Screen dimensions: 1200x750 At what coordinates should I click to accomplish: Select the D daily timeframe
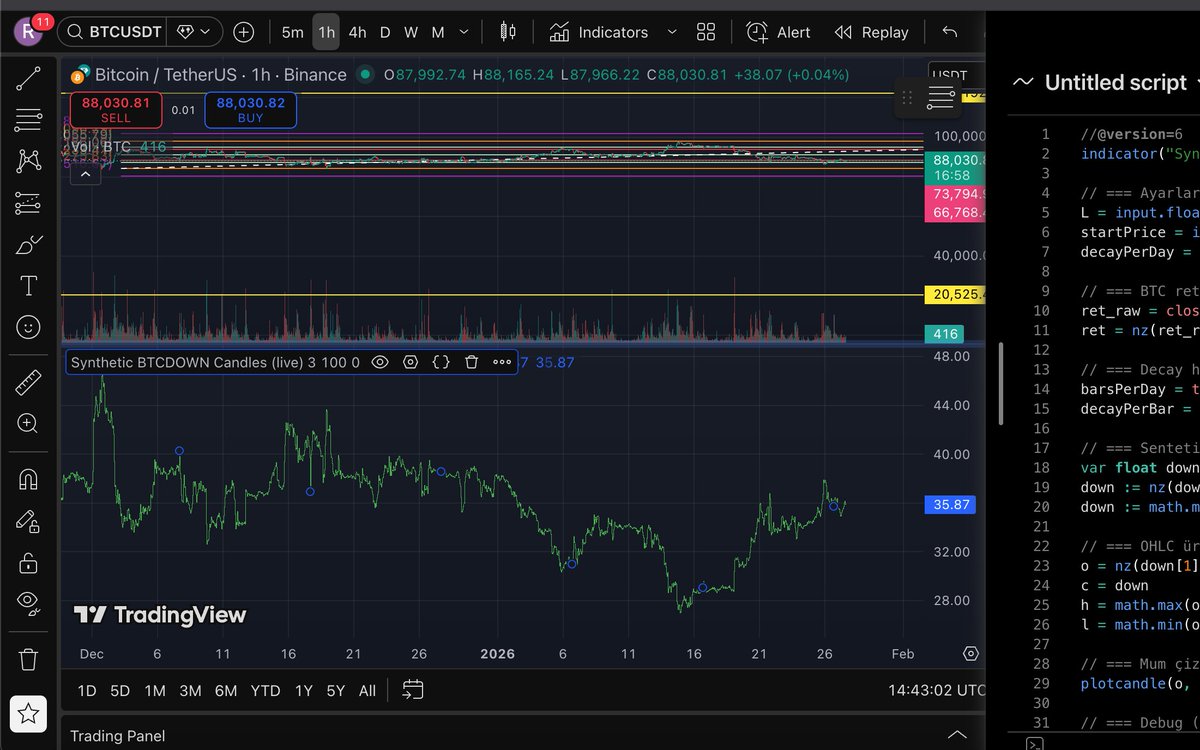[385, 32]
